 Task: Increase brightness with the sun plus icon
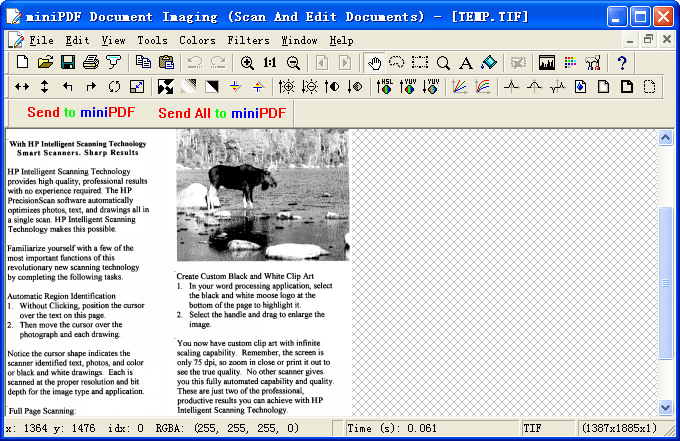tap(287, 87)
